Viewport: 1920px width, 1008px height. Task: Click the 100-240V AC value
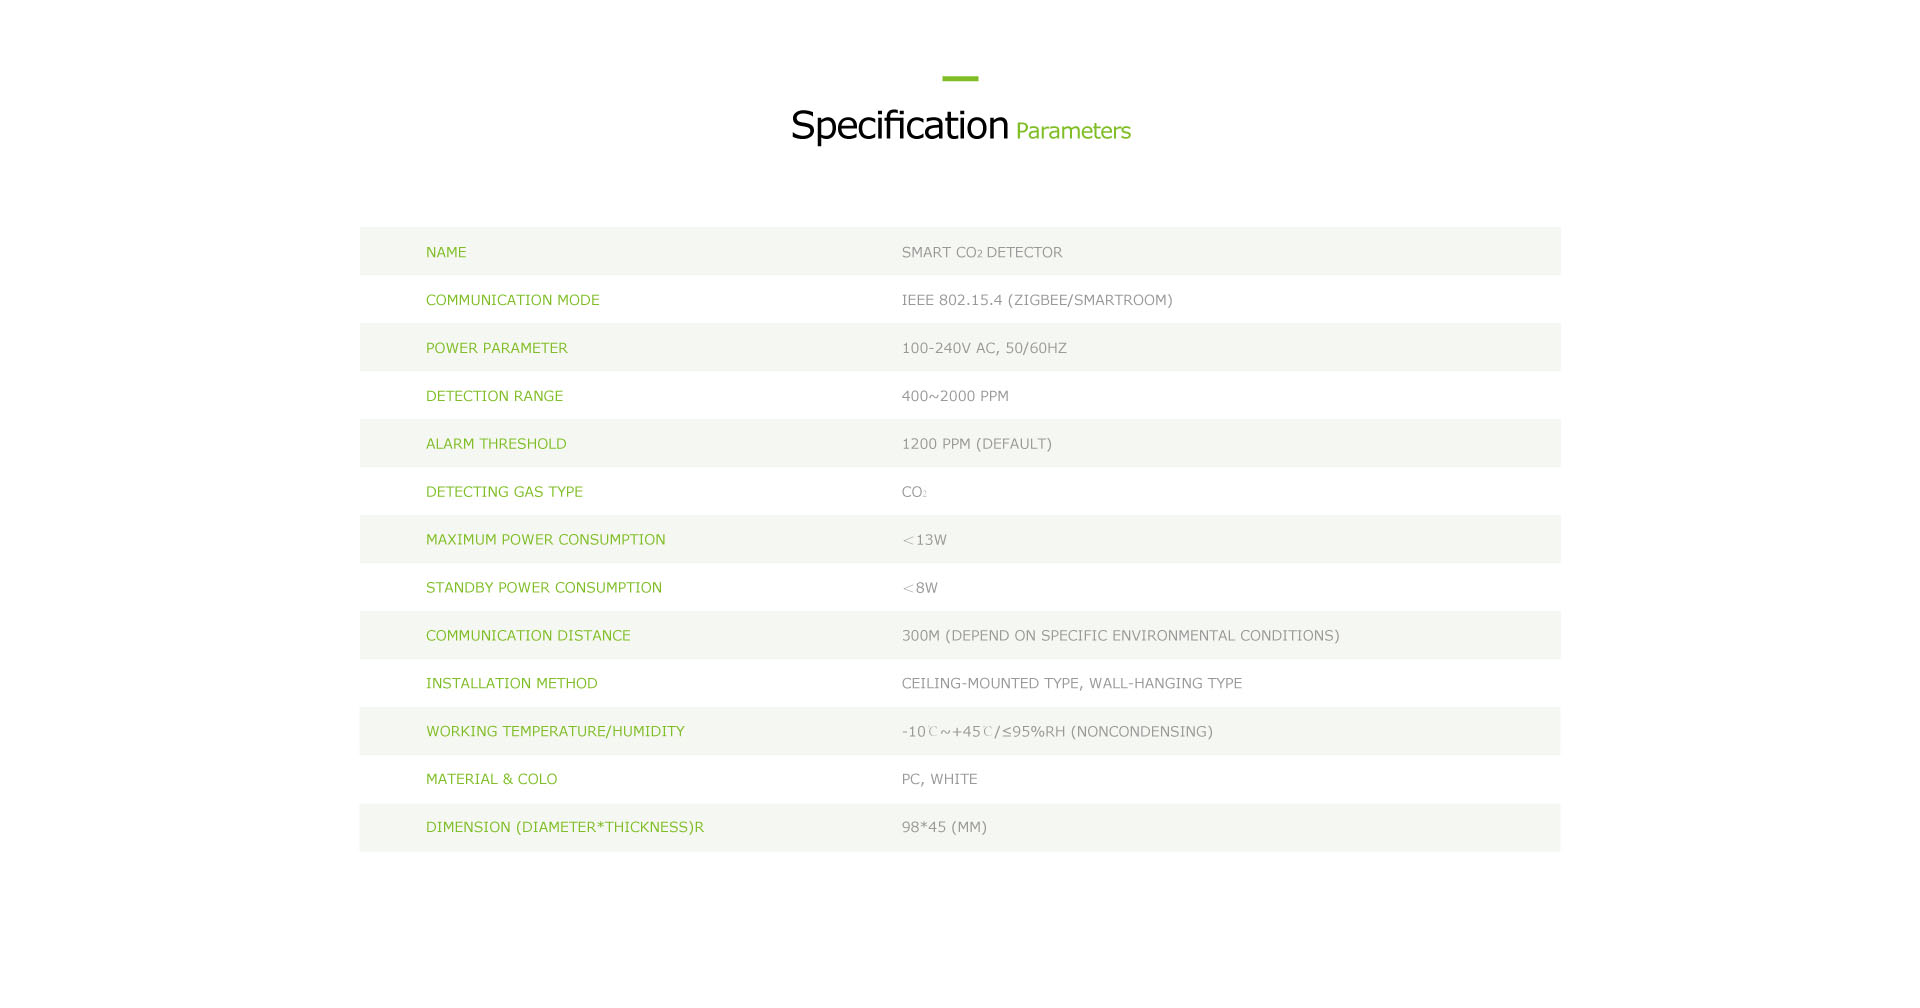983,348
